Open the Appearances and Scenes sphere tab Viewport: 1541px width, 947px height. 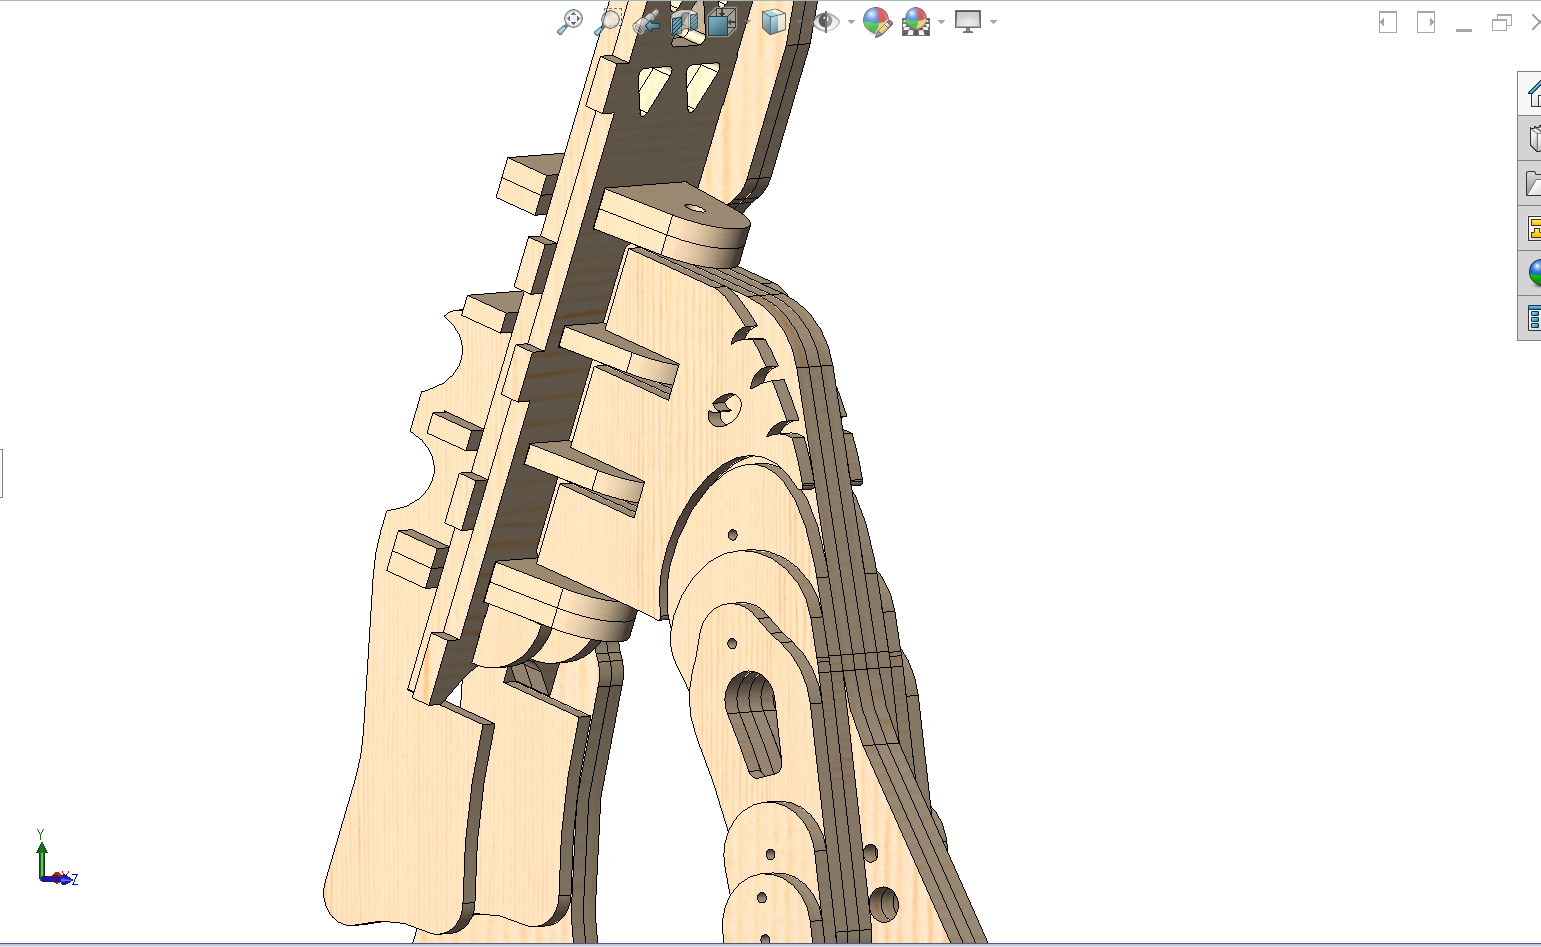(1531, 272)
